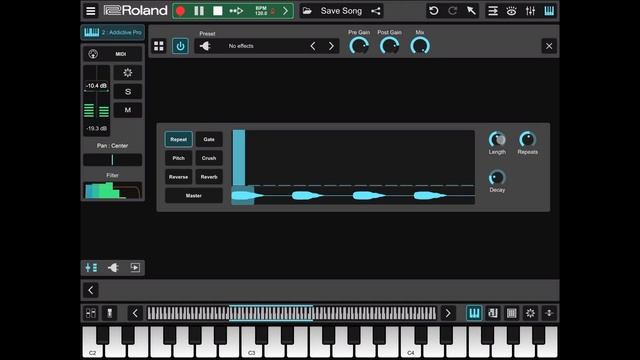Select the Reverb effect tab

tap(209, 177)
